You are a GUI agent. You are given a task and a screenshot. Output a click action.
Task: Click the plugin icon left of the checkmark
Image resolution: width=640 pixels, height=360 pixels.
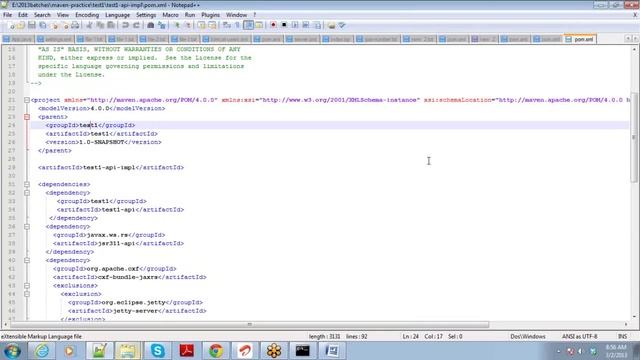(331, 25)
